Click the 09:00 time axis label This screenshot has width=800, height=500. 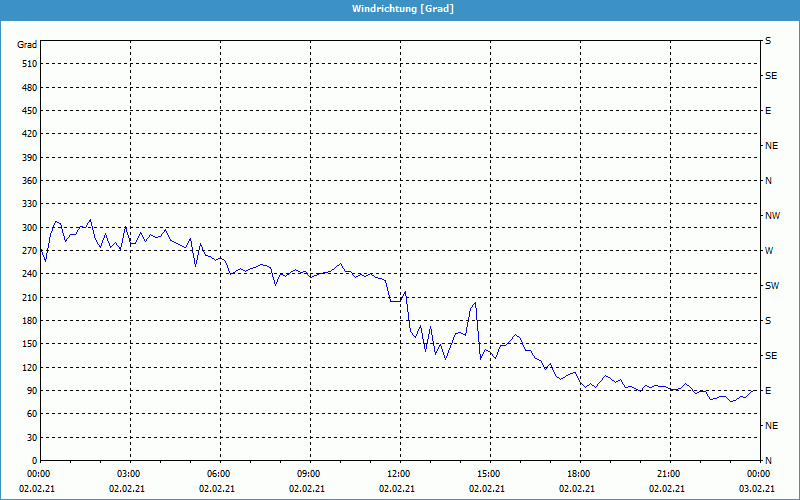(309, 474)
